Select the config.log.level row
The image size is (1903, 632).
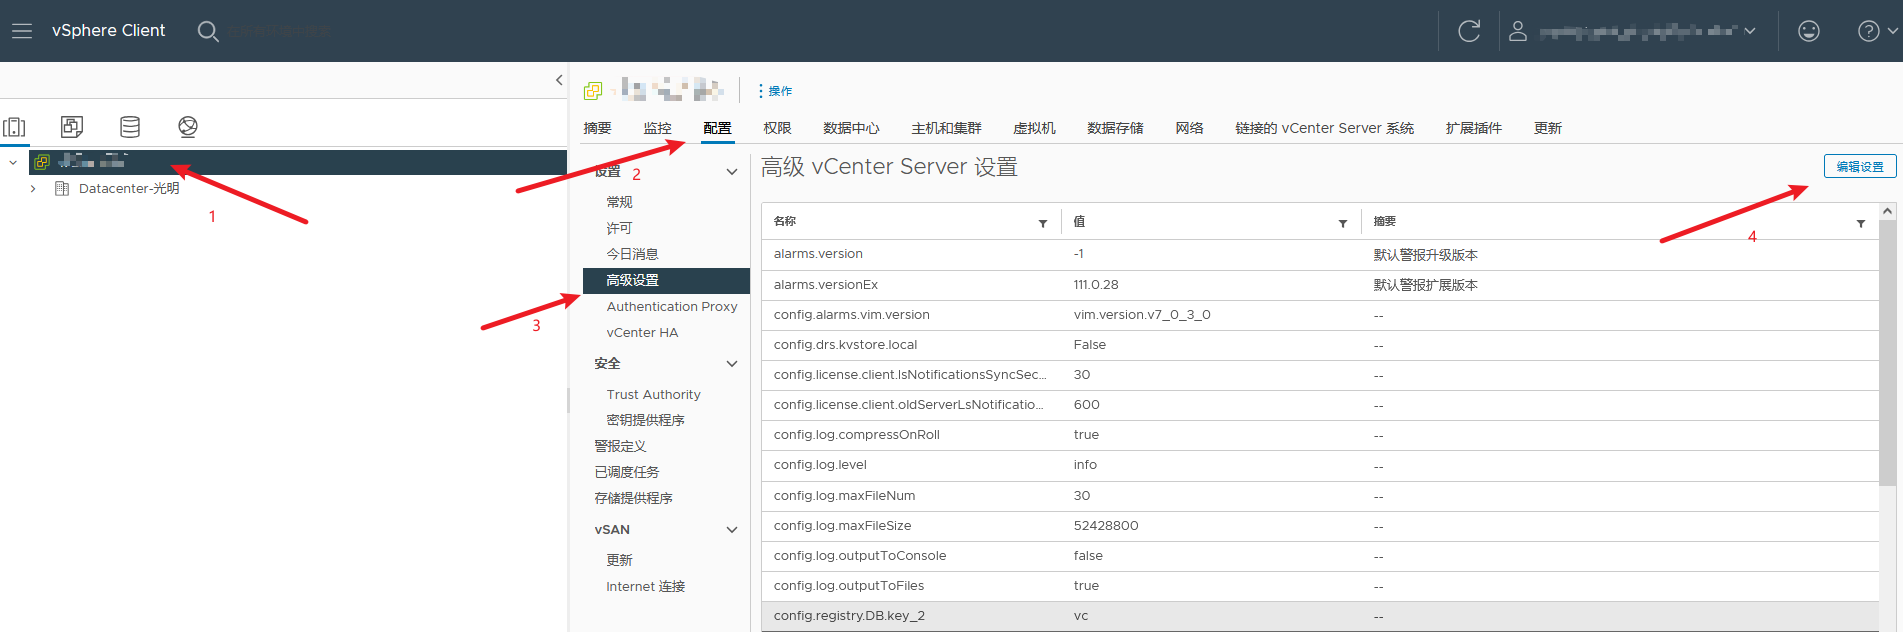[1319, 466]
